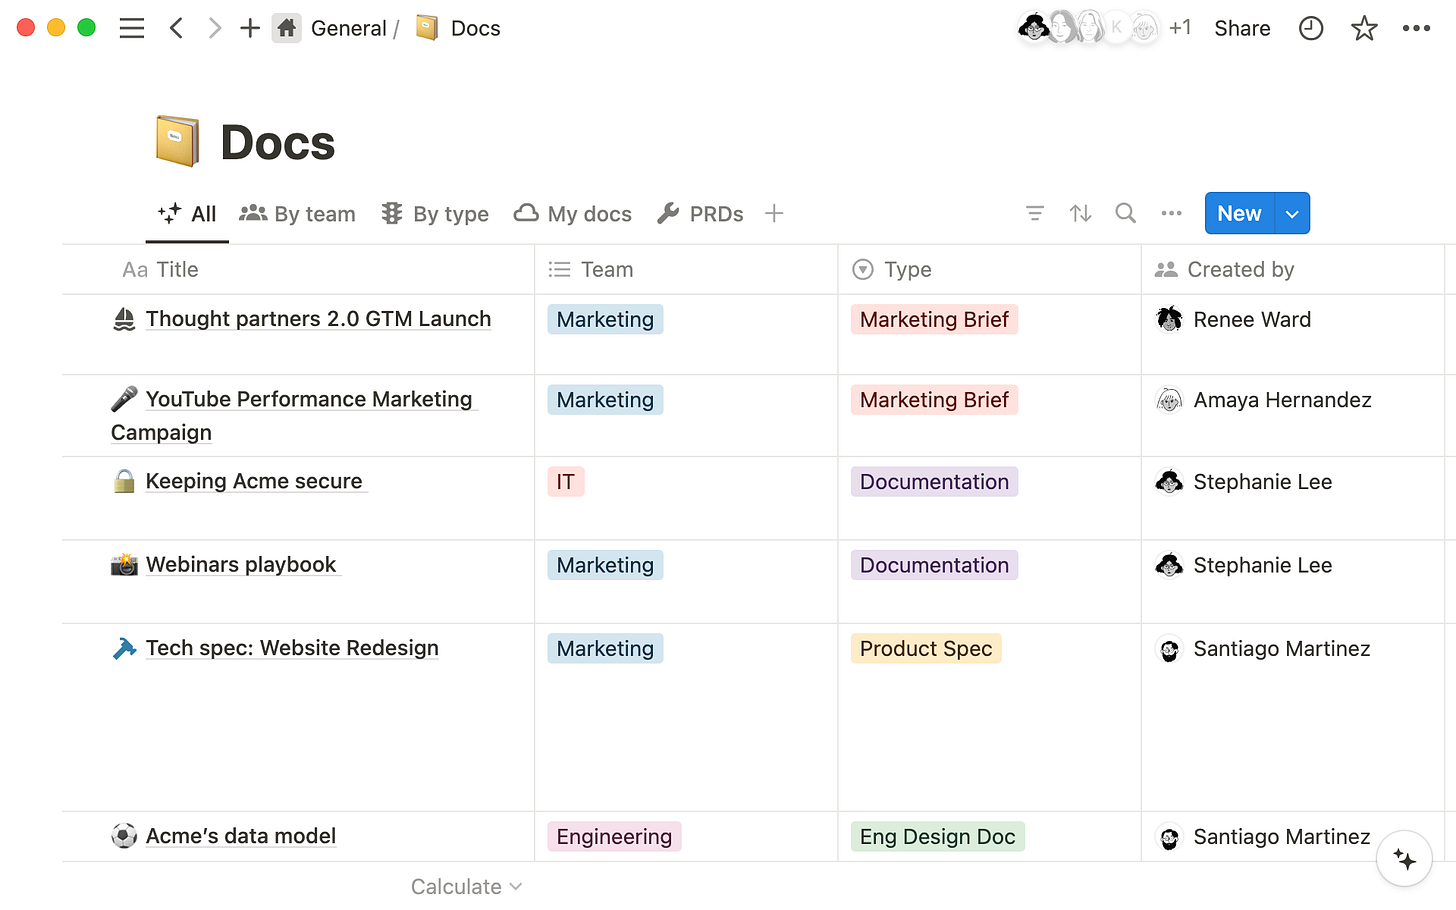
Task: Click the +1 collaborator avatar stack
Action: (x=1180, y=28)
